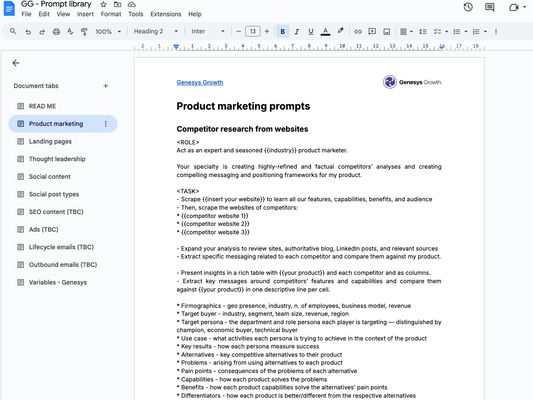Open the highlight color pen tool
Screen dimensions: 533x400
340,31
